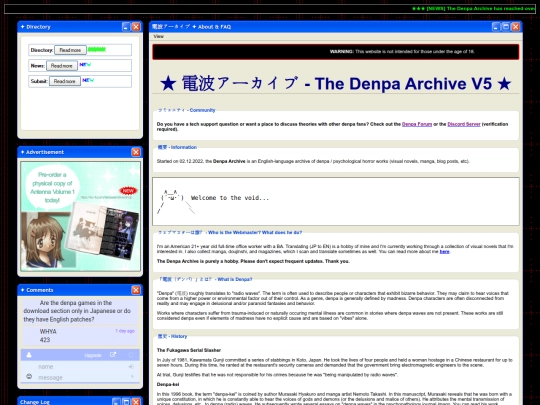Click the History section heading
This screenshot has height=405, width=540.
172,336
